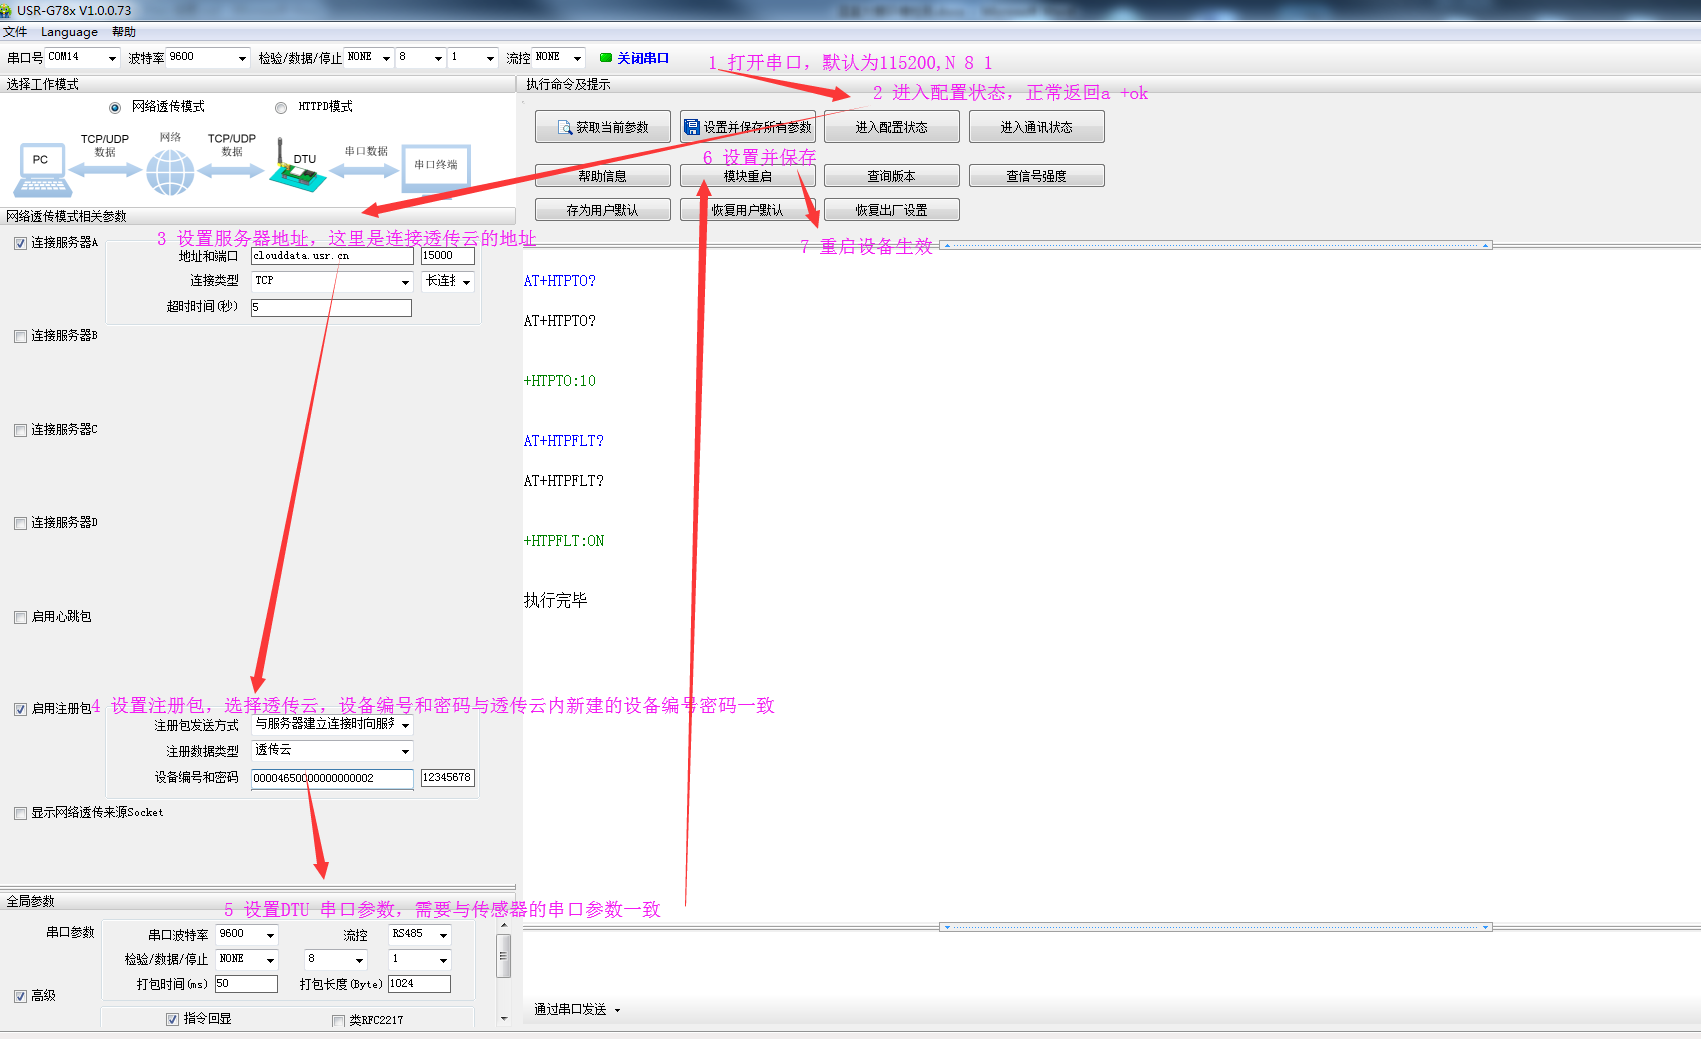Click the 进入配置状态 button
Screen dimensions: 1701x1039
[891, 127]
